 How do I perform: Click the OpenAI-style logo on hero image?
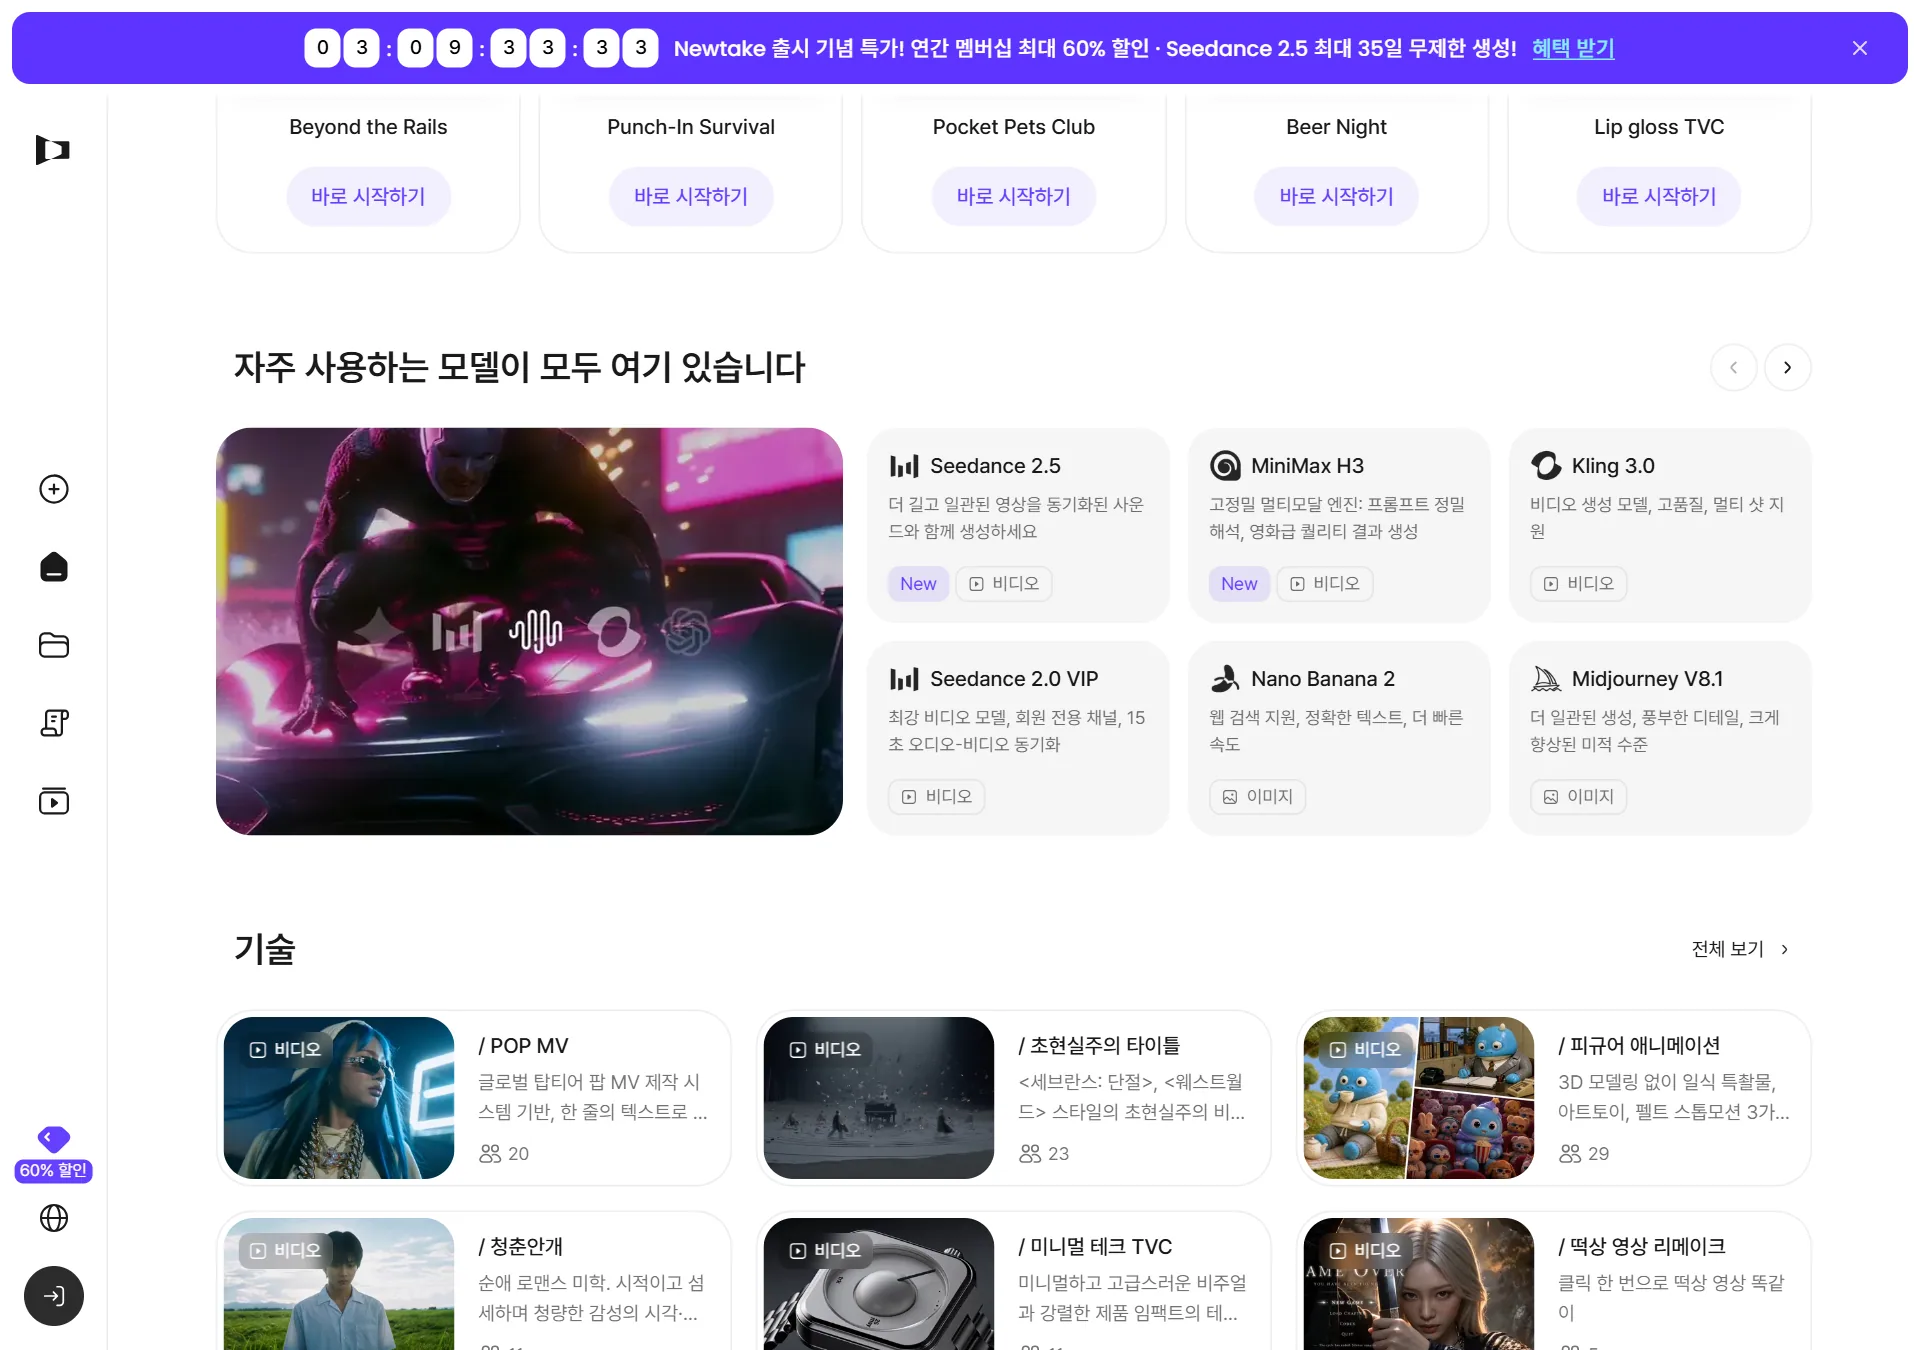point(686,631)
